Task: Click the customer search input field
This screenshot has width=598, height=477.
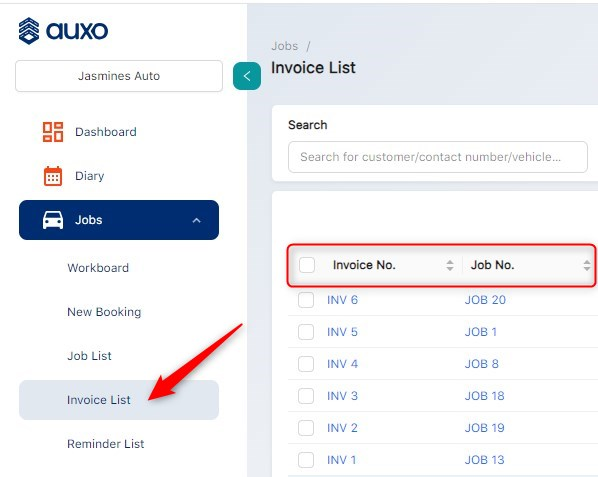Action: 438,157
